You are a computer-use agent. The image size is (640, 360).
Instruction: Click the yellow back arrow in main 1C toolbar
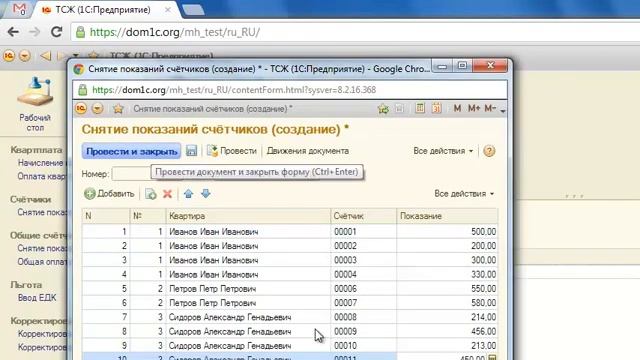click(x=45, y=56)
